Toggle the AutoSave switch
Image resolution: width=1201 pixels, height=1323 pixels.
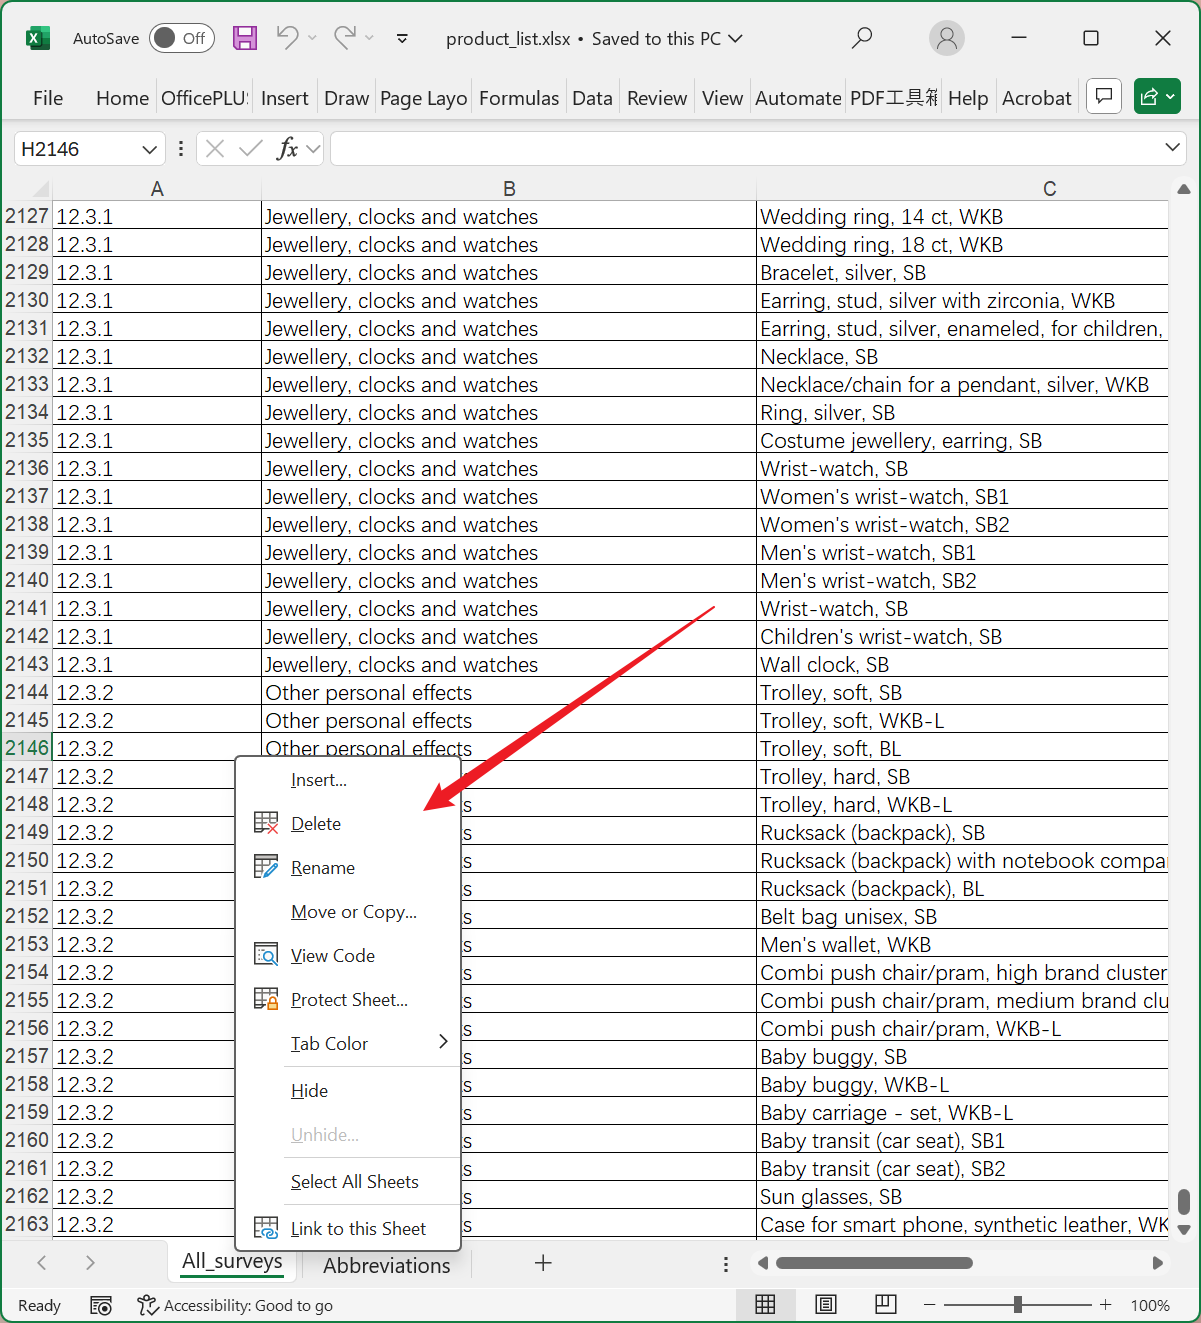coord(181,38)
